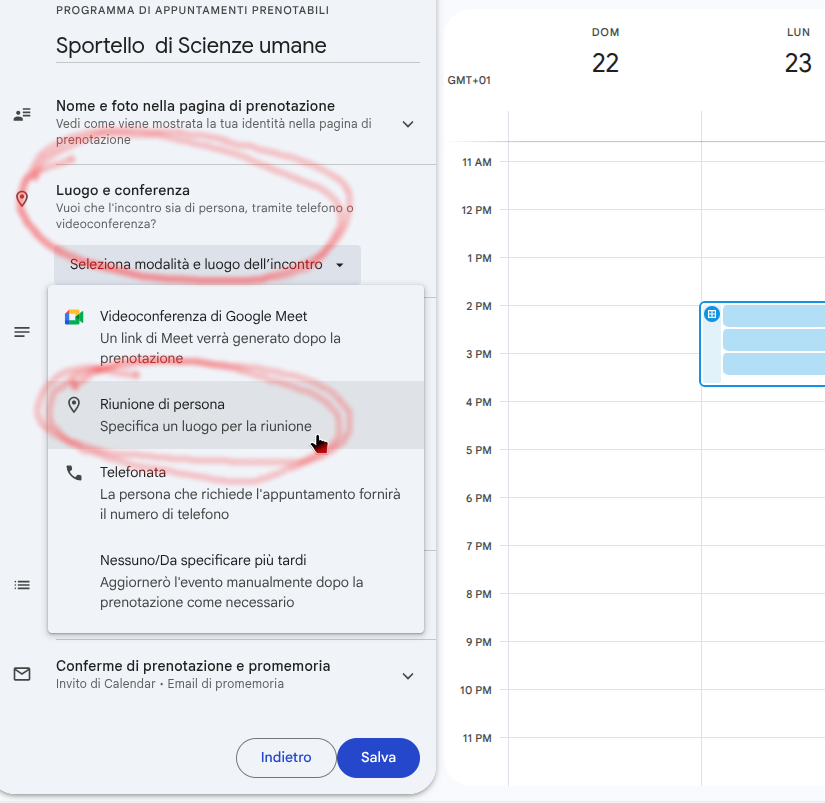Click the envelope icon near Conferme di prenotazione
The image size is (825, 803).
[x=22, y=674]
